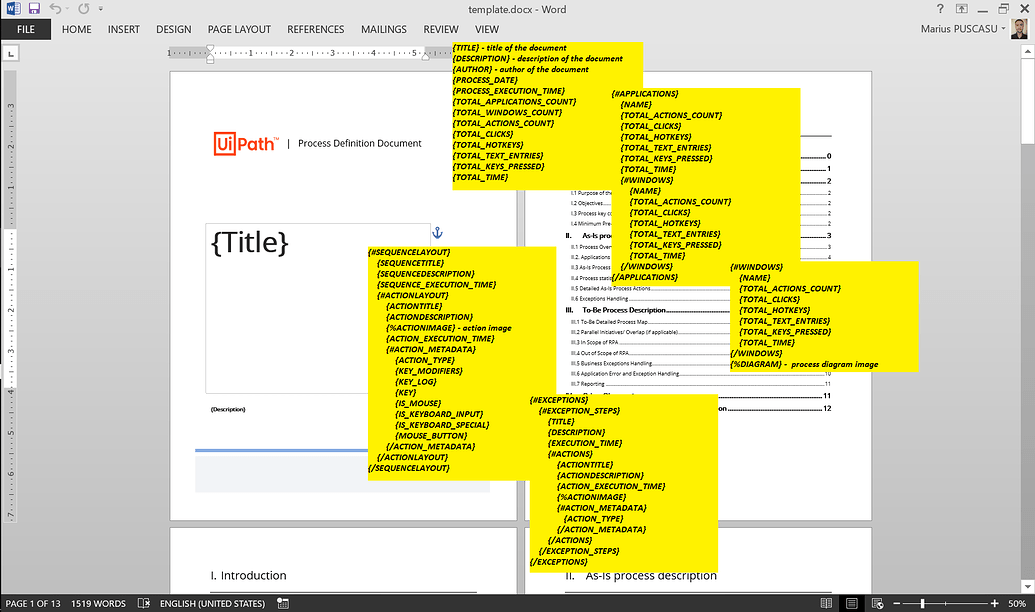Open the Proofing errors checker
This screenshot has width=1035, height=612.
143,602
